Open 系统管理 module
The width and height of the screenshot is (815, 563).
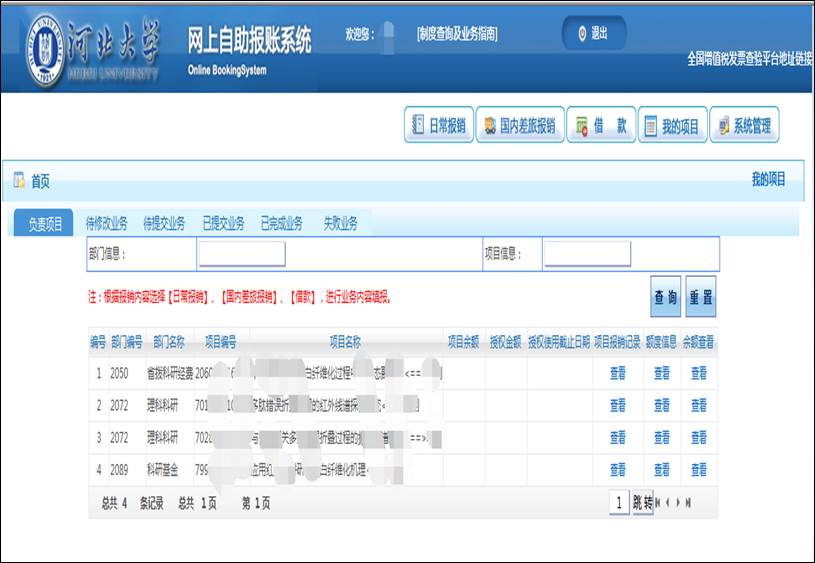tap(744, 126)
